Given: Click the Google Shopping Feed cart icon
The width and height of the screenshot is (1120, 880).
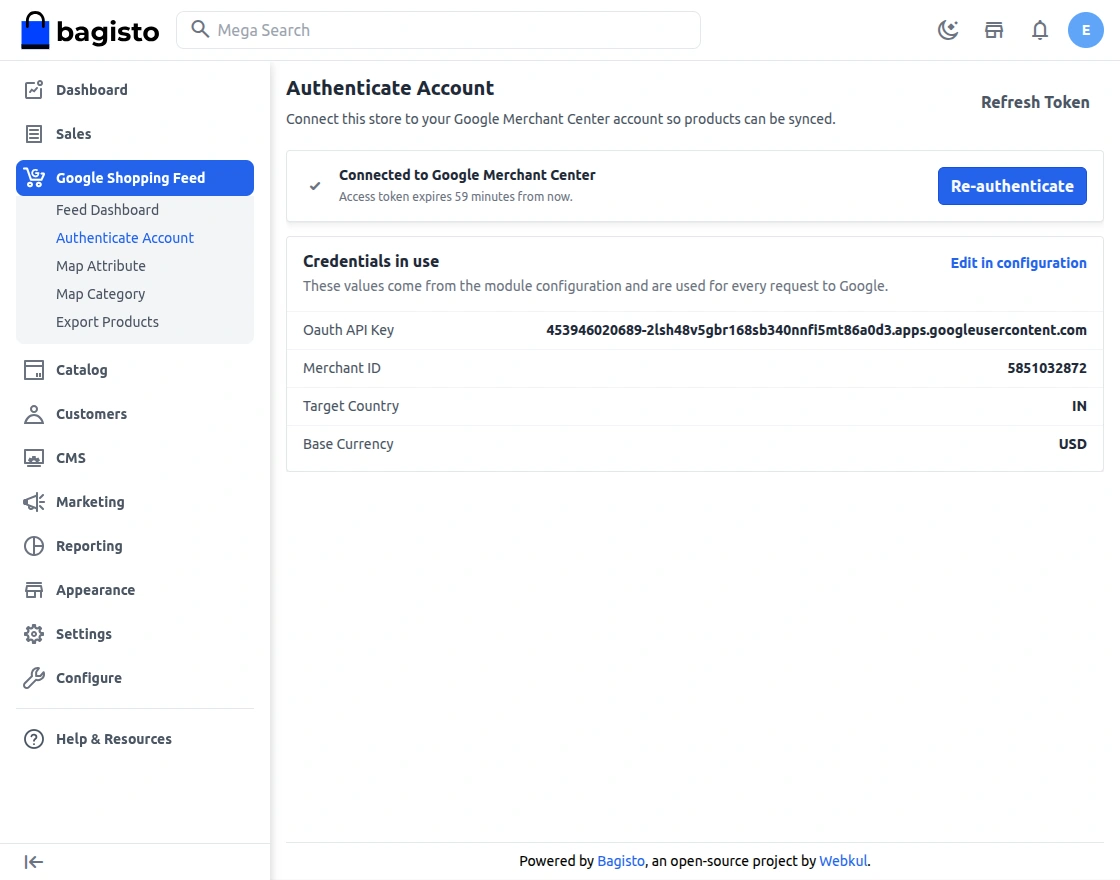Looking at the screenshot, I should (x=34, y=177).
